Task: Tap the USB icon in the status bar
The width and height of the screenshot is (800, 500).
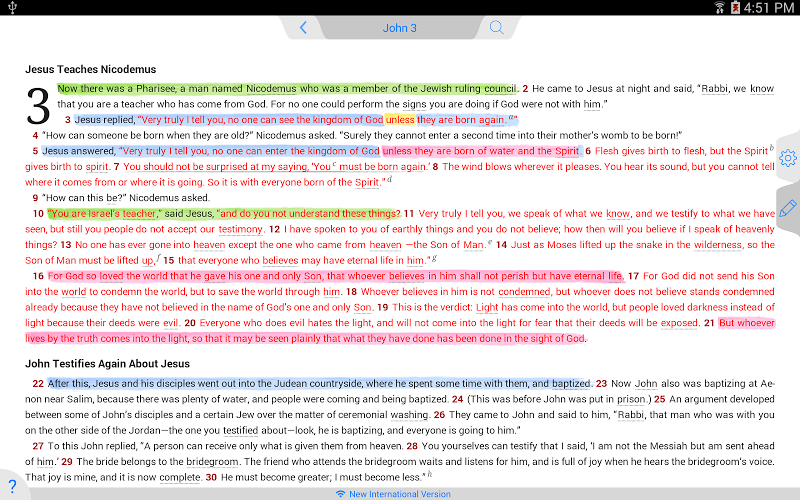Action: 13,7
